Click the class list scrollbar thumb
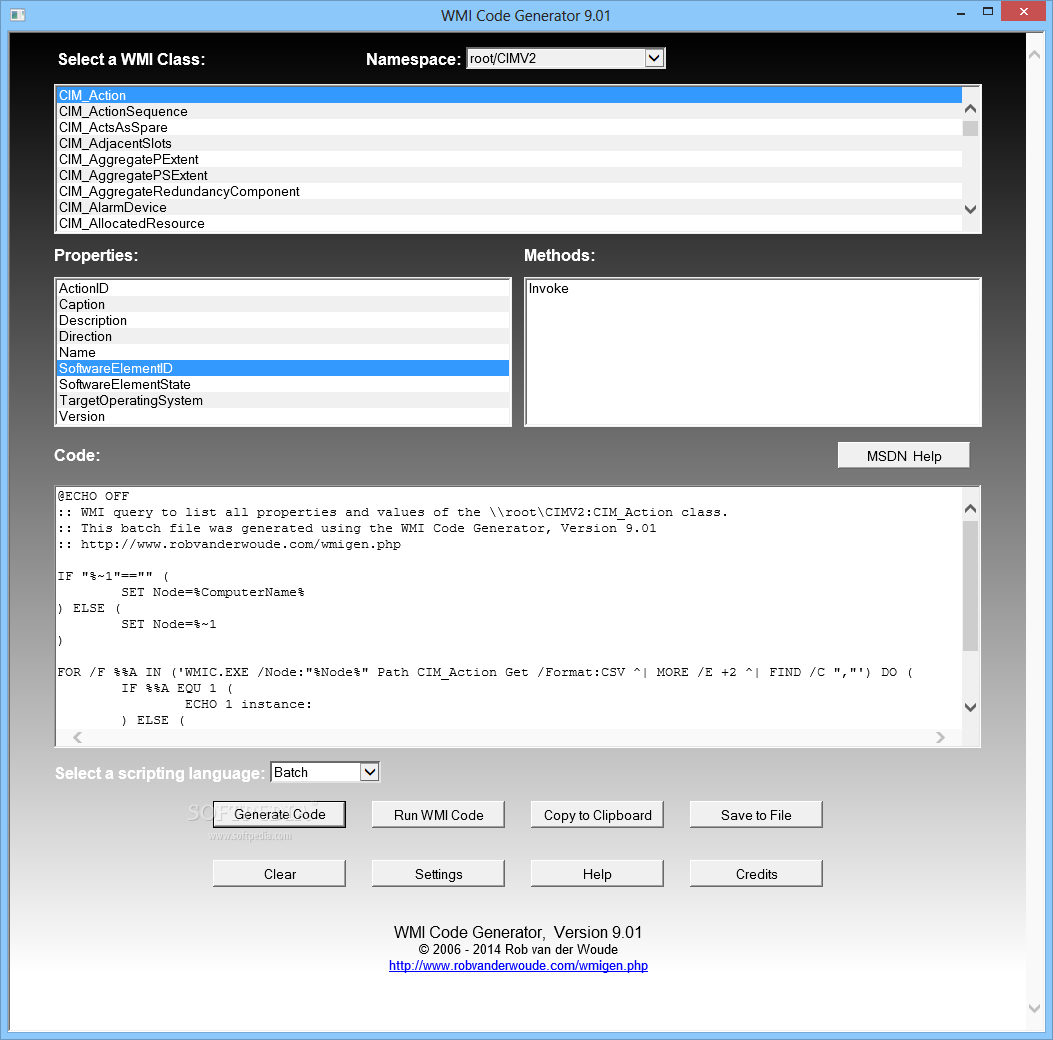The width and height of the screenshot is (1053, 1040). (970, 128)
